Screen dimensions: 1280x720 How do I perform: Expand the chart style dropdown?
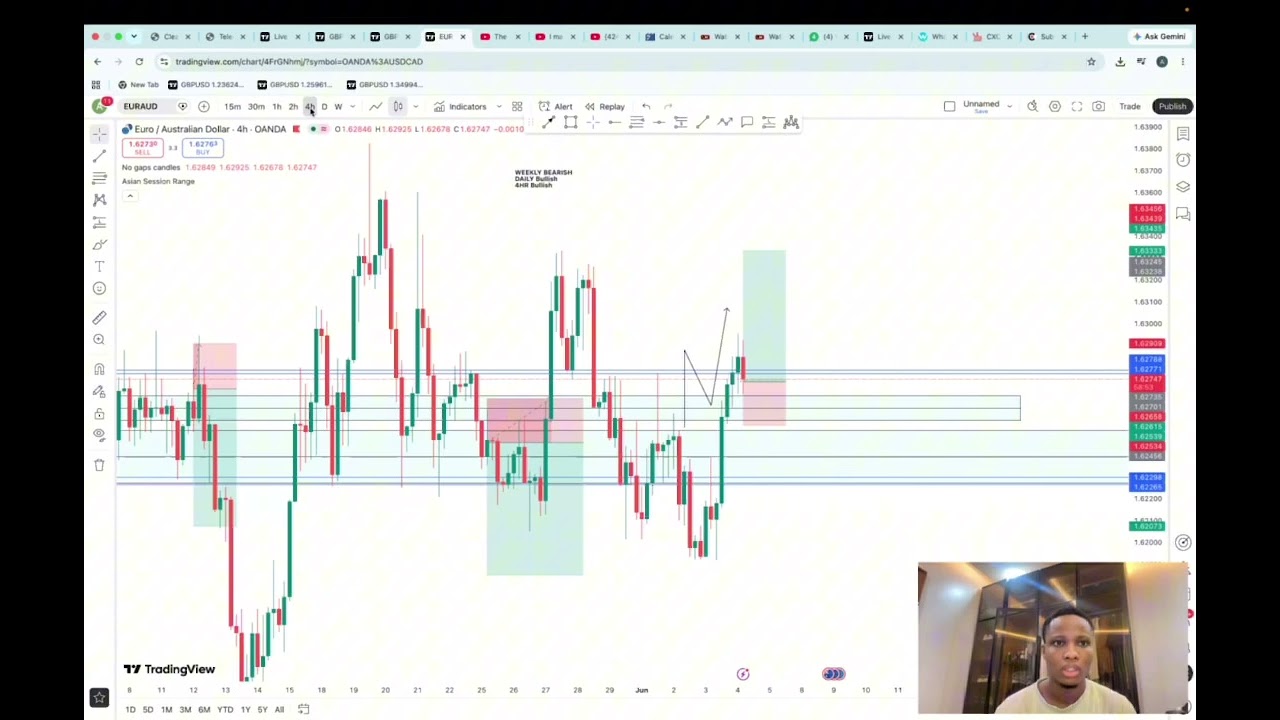[x=415, y=107]
